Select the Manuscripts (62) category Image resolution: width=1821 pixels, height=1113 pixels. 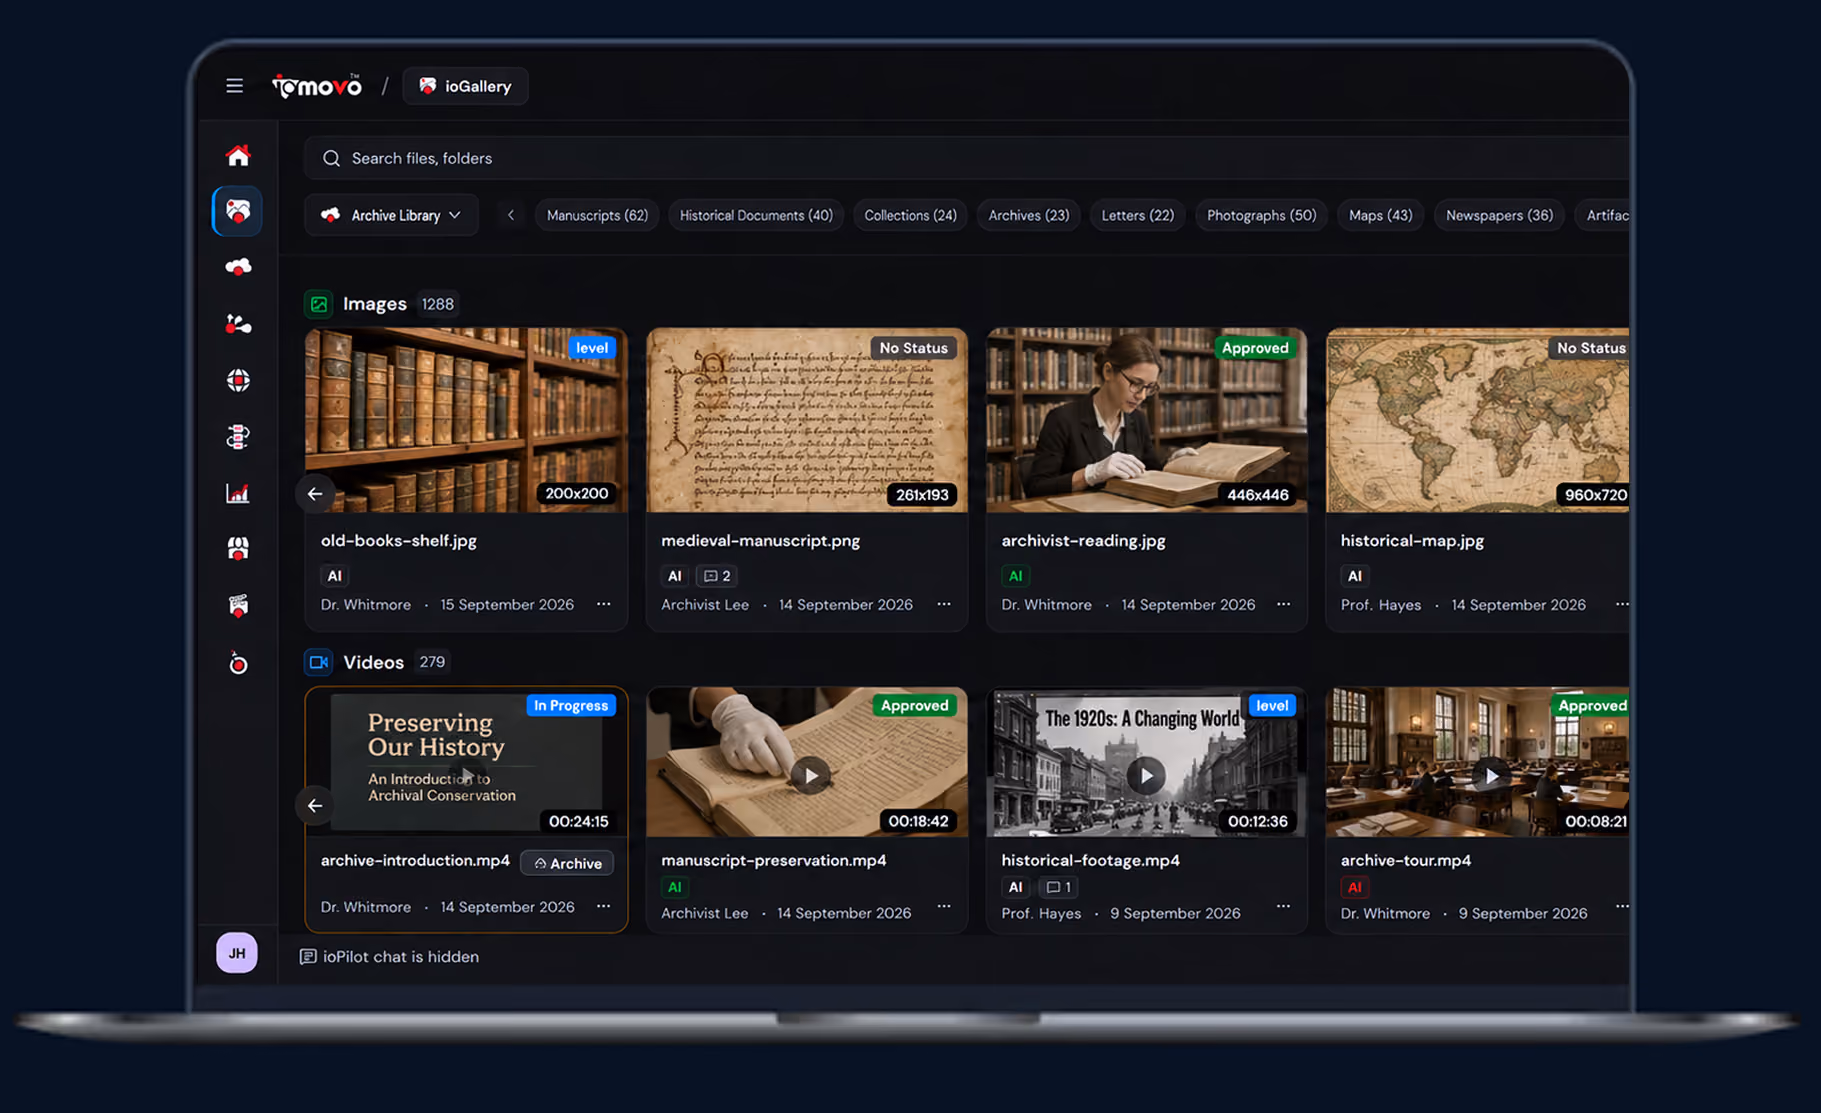point(597,215)
